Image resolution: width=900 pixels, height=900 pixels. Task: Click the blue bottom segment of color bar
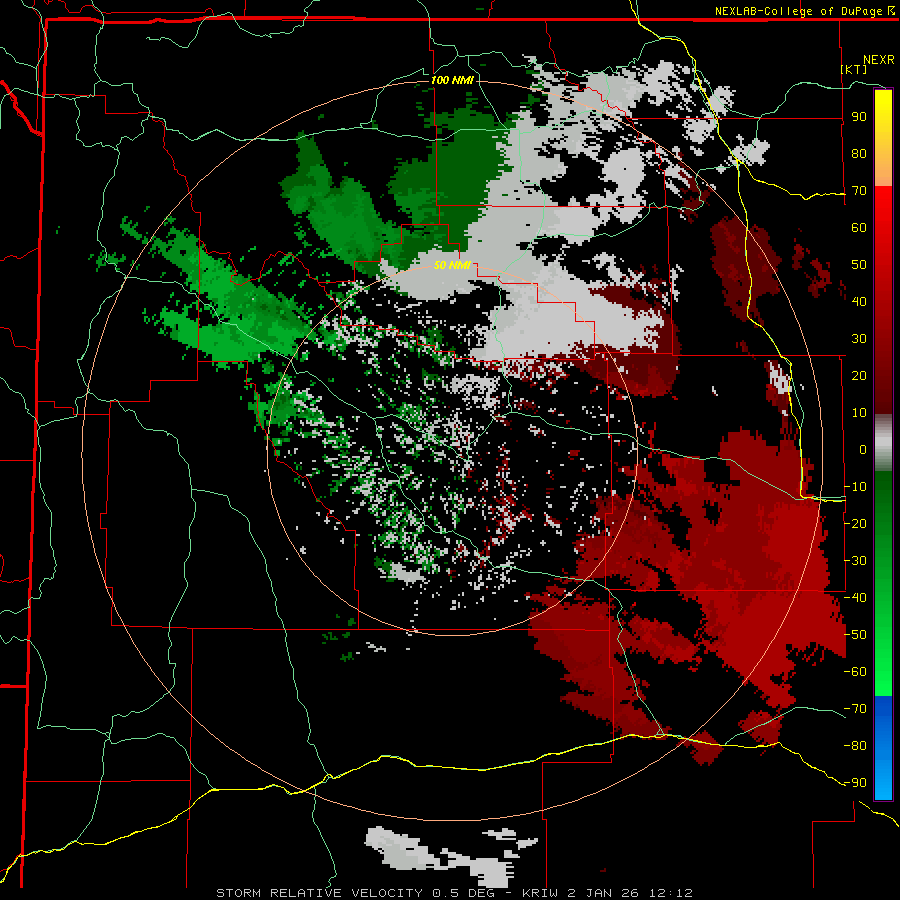click(883, 748)
